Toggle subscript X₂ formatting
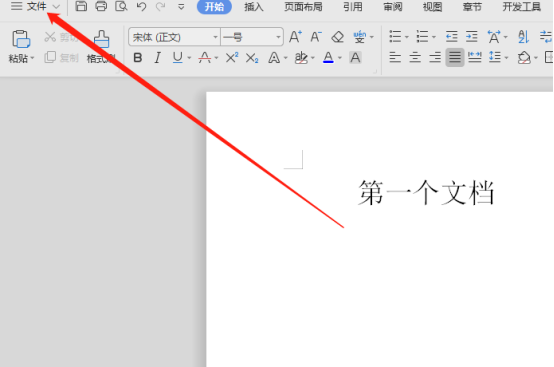554x367 pixels. tap(252, 58)
